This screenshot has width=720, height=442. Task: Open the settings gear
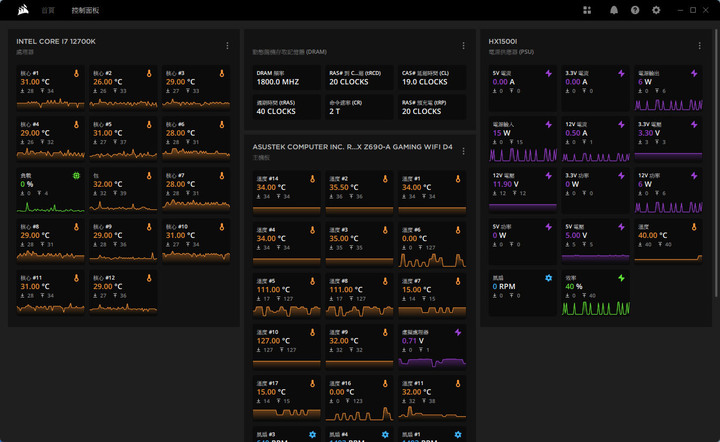click(656, 10)
